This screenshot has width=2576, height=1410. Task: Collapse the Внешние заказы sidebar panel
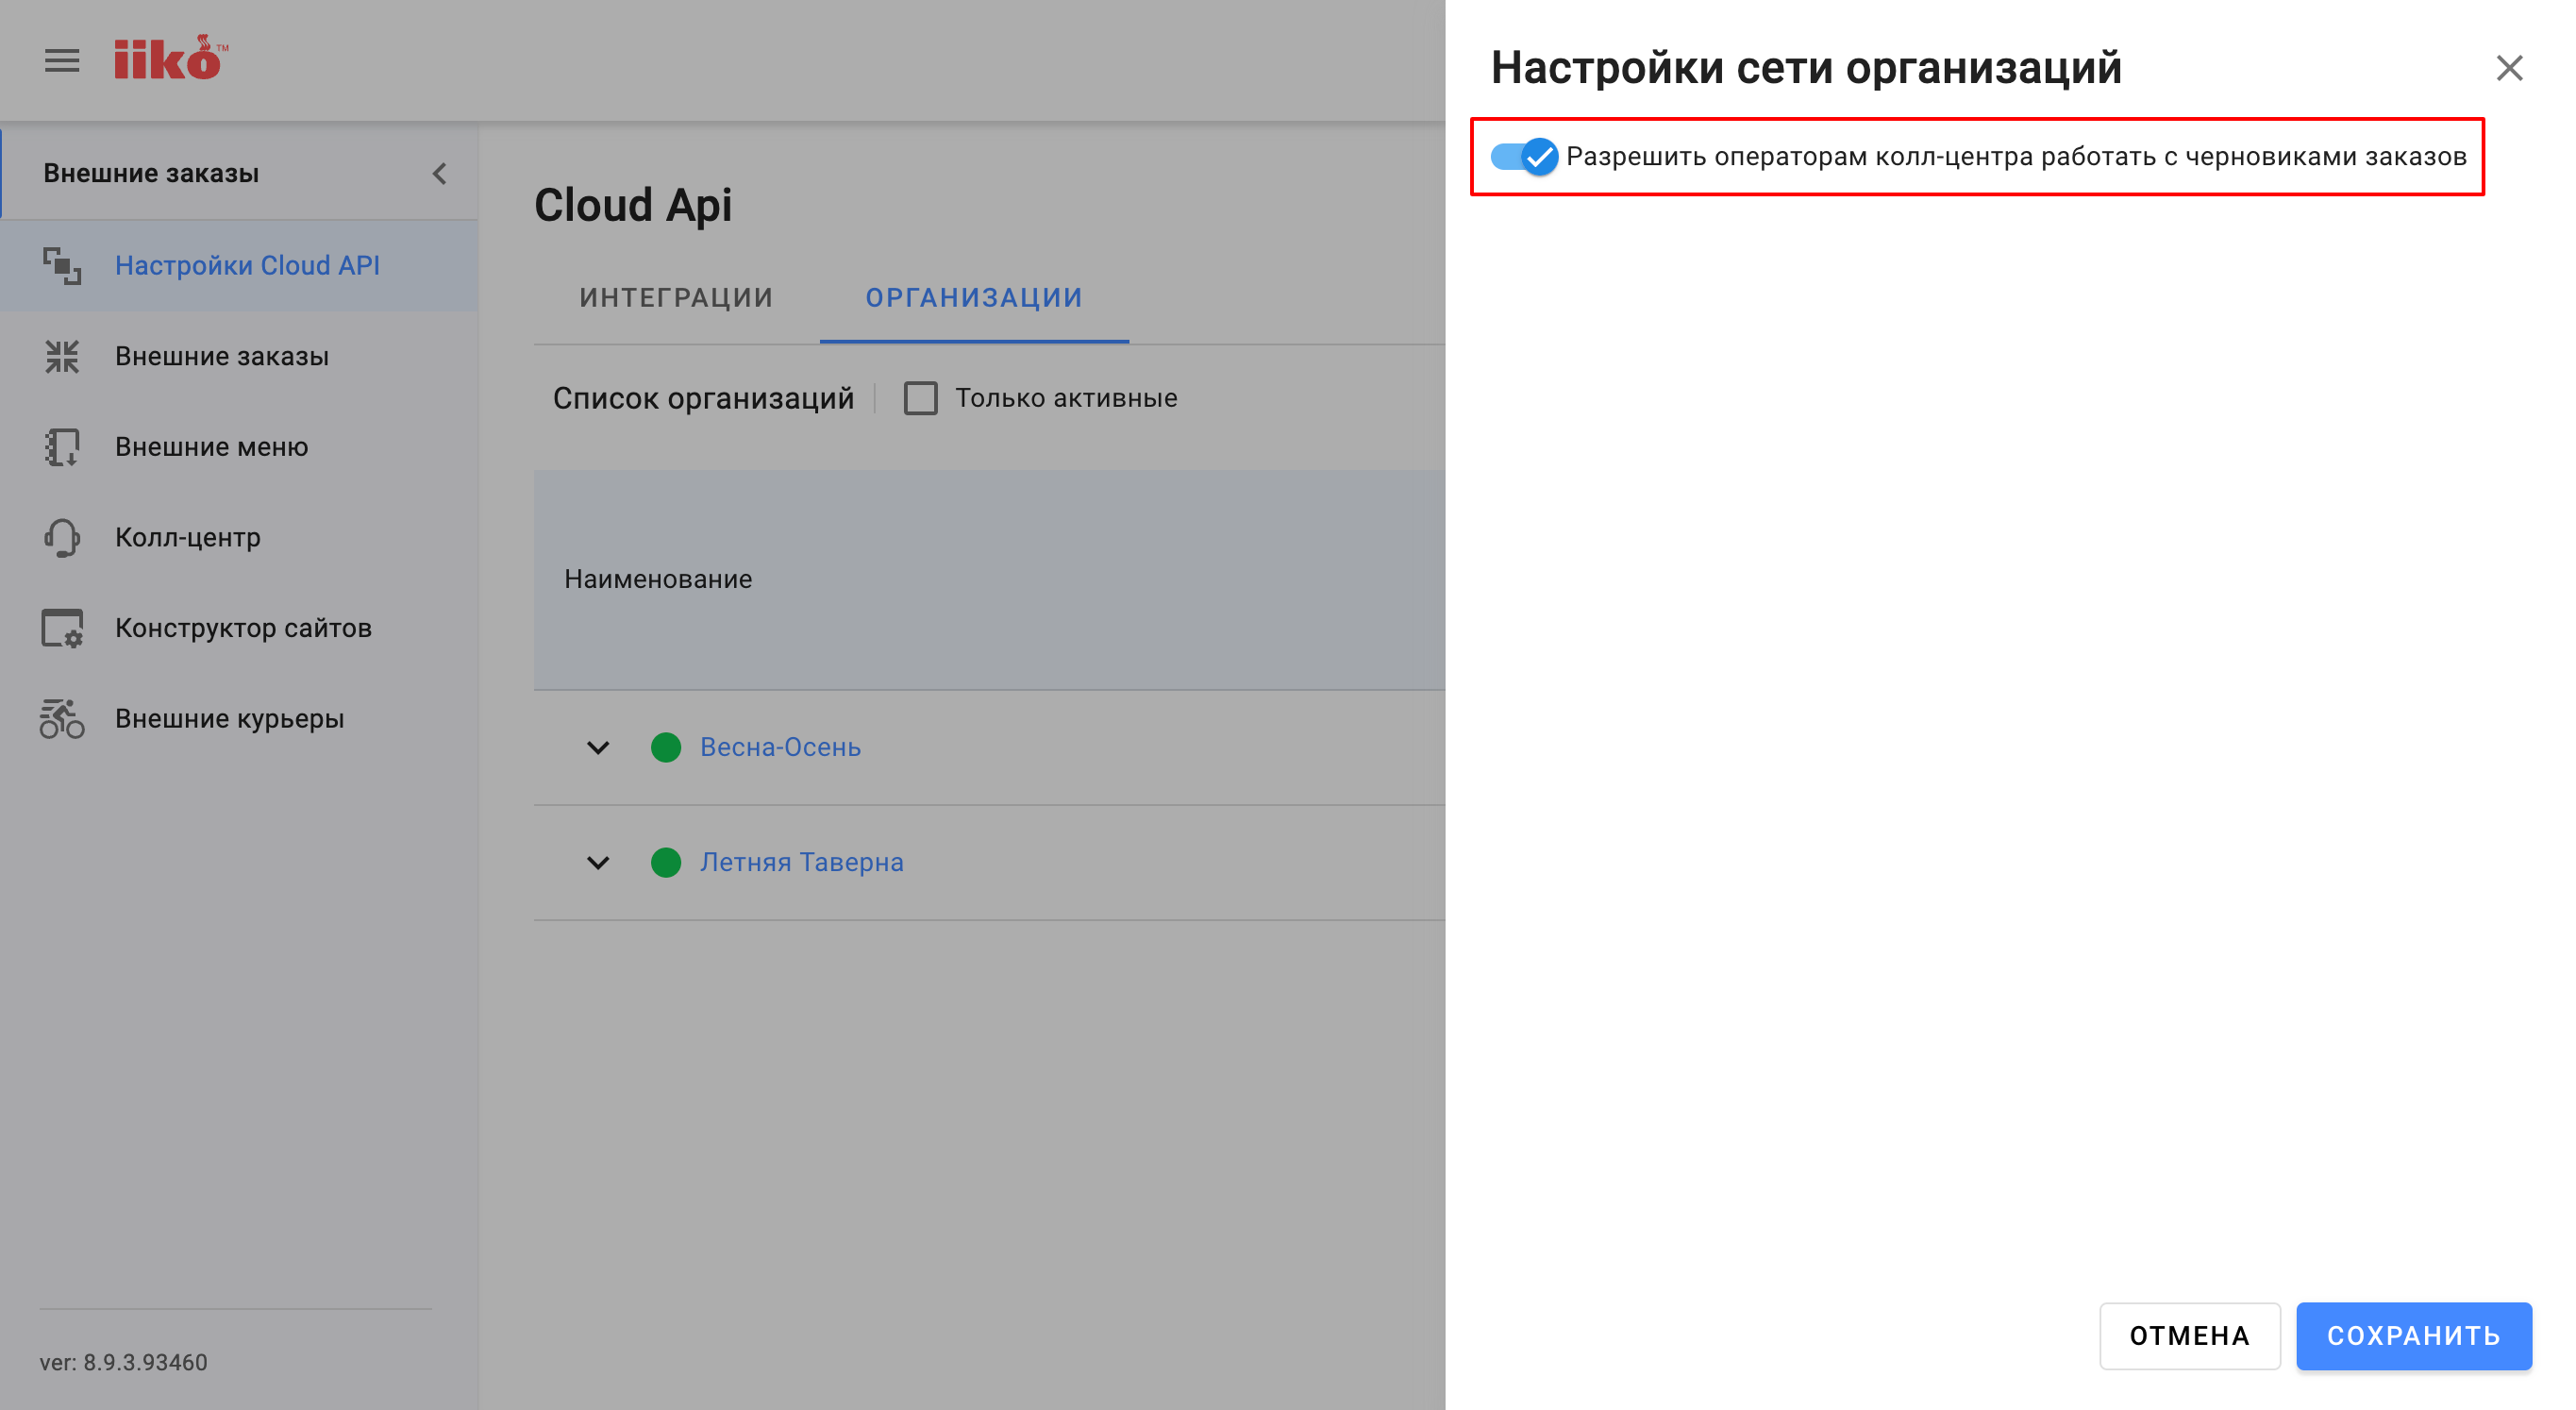438,172
